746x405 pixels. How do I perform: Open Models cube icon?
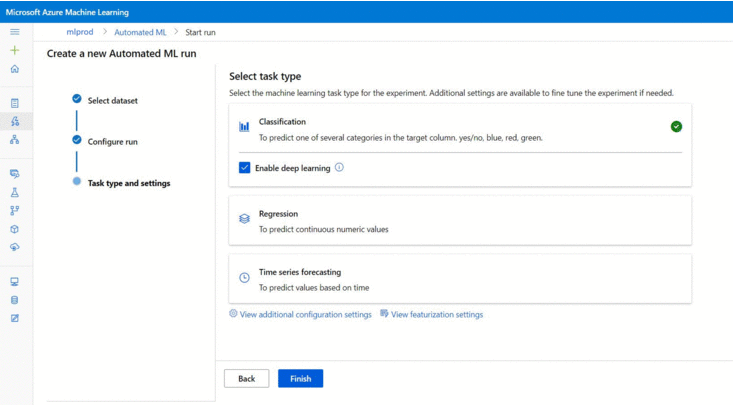(15, 229)
